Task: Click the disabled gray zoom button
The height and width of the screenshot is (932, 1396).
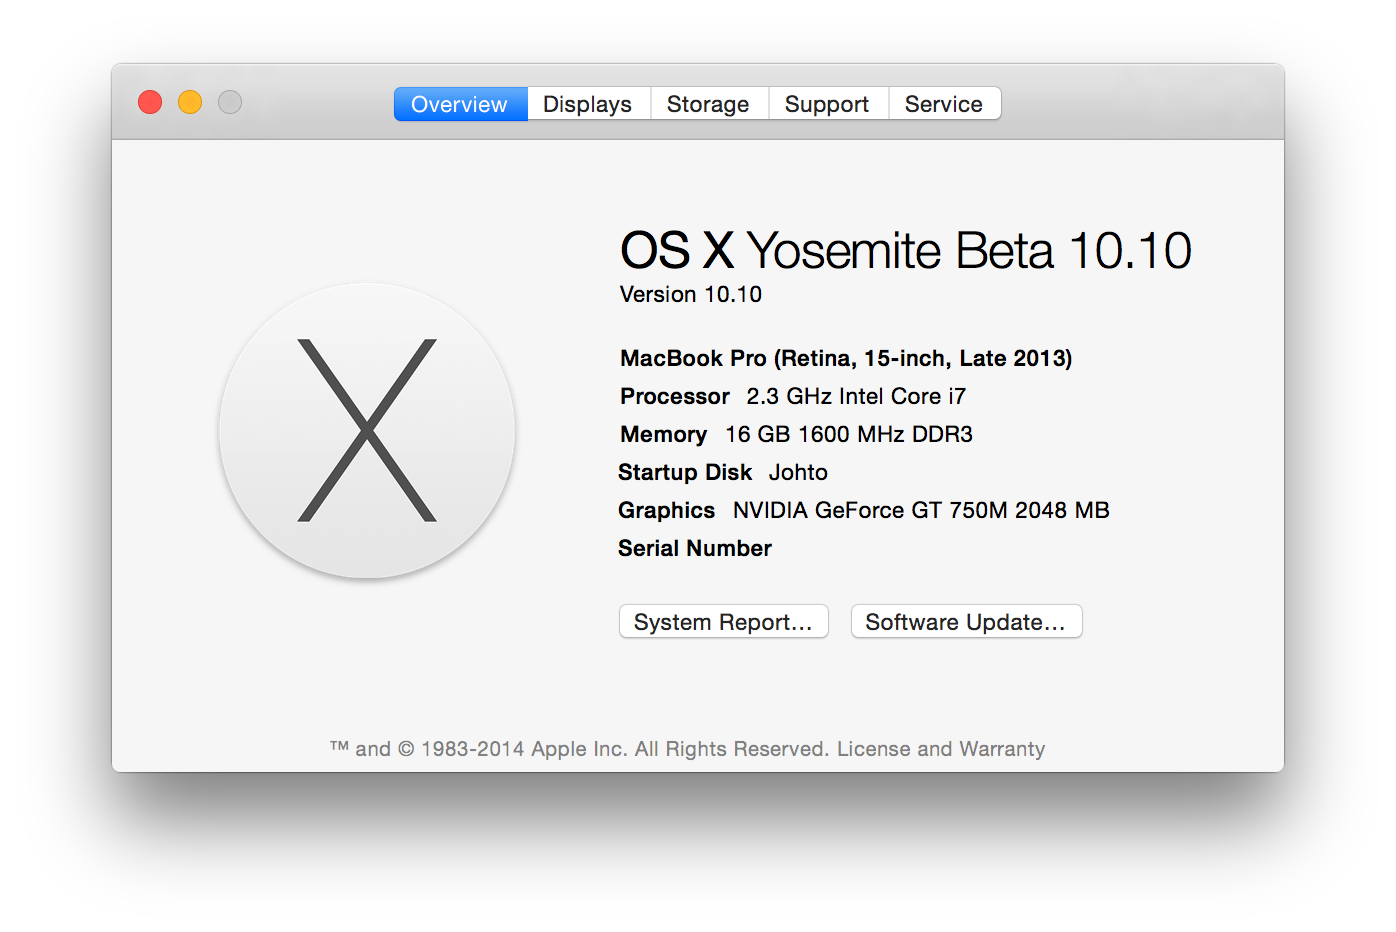Action: click(x=230, y=102)
